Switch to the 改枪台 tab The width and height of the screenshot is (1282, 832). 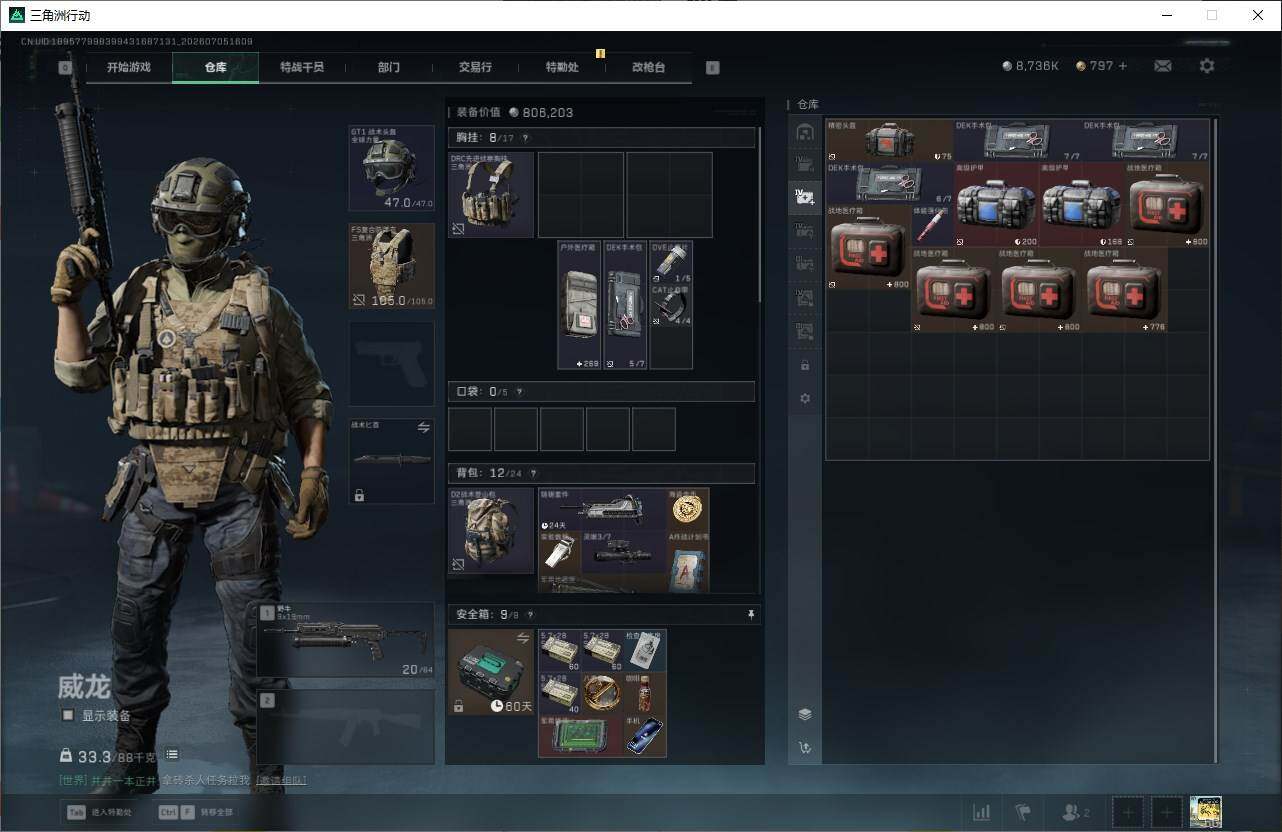(648, 67)
